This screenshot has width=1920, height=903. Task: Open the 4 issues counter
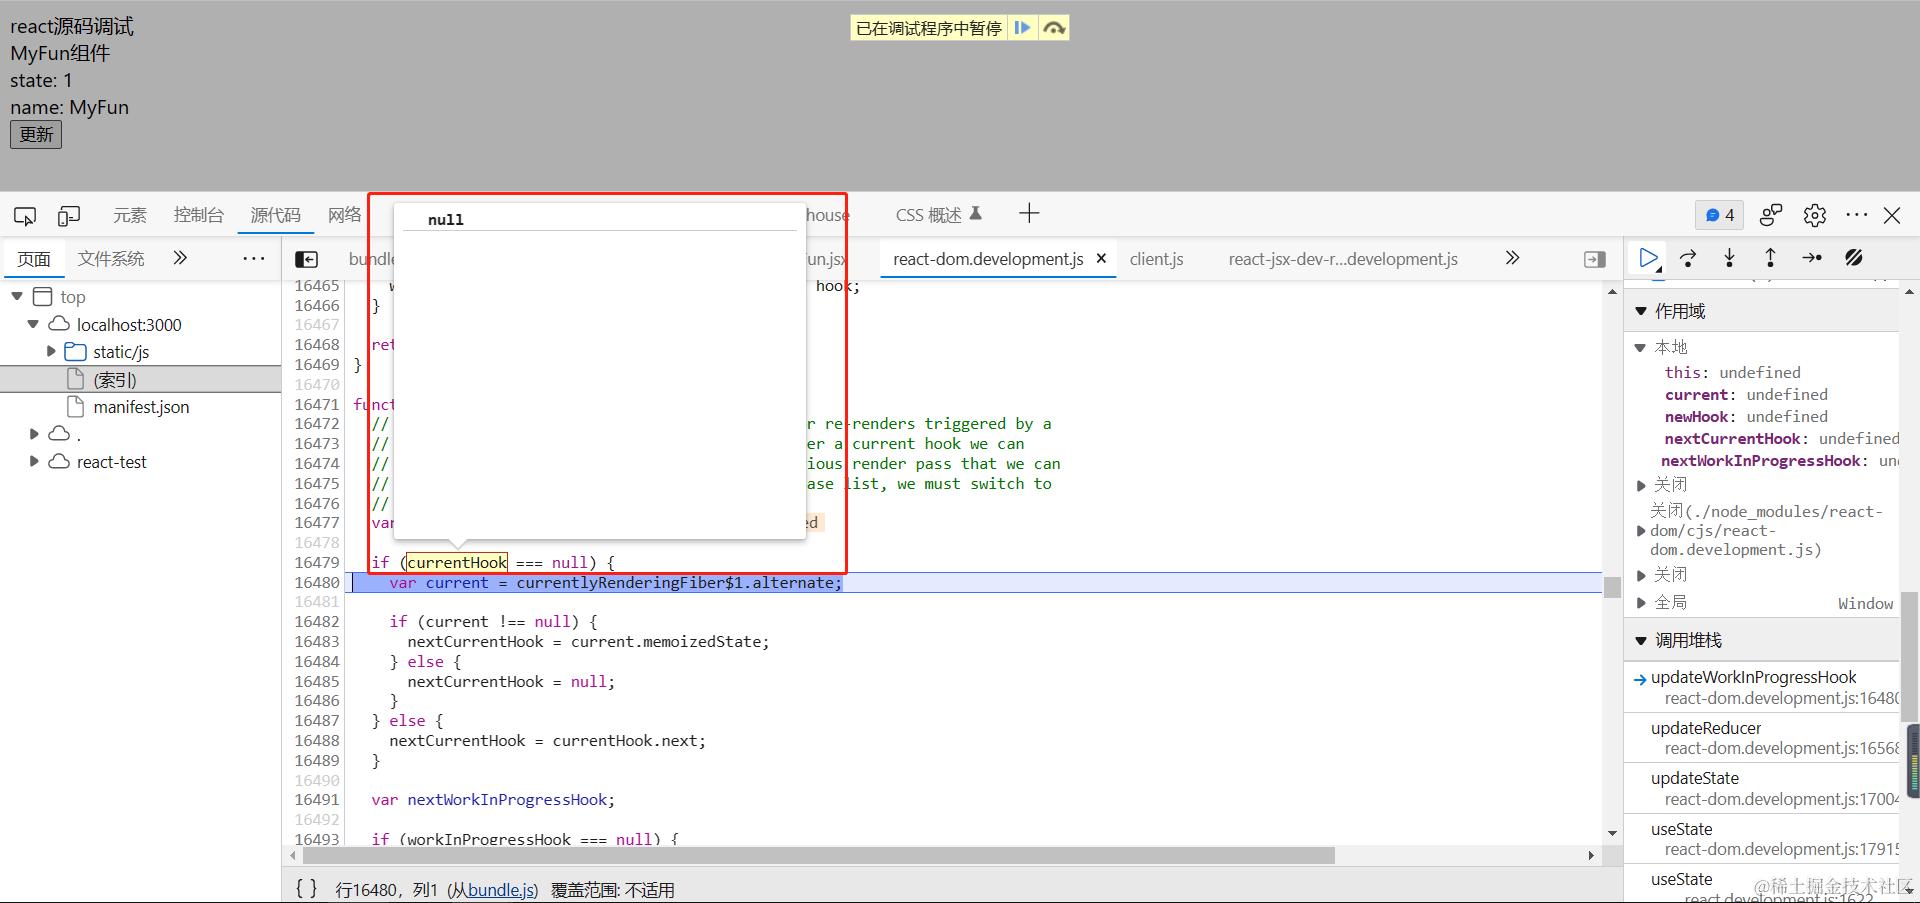(1720, 215)
